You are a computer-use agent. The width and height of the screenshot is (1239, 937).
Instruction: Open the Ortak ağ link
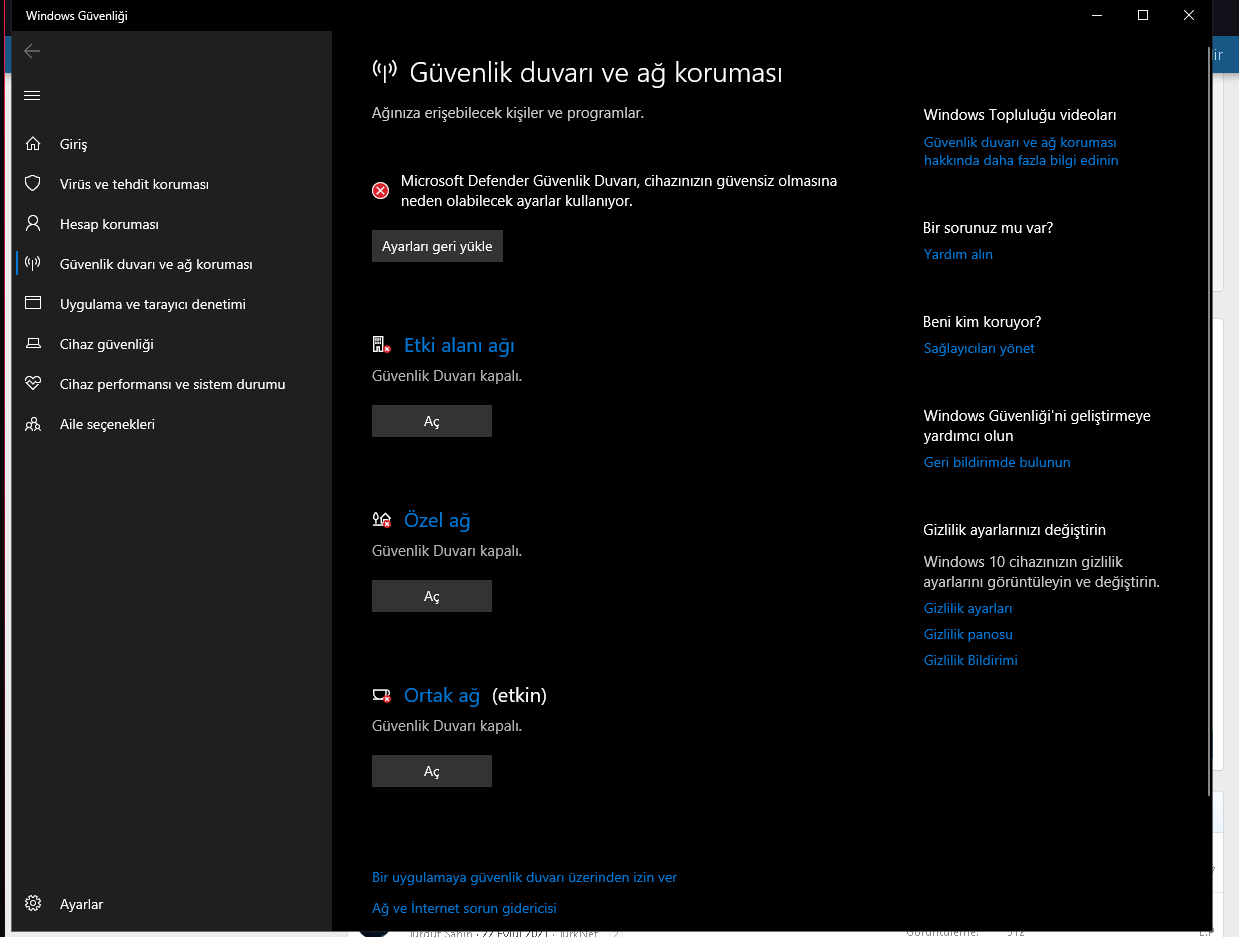442,695
